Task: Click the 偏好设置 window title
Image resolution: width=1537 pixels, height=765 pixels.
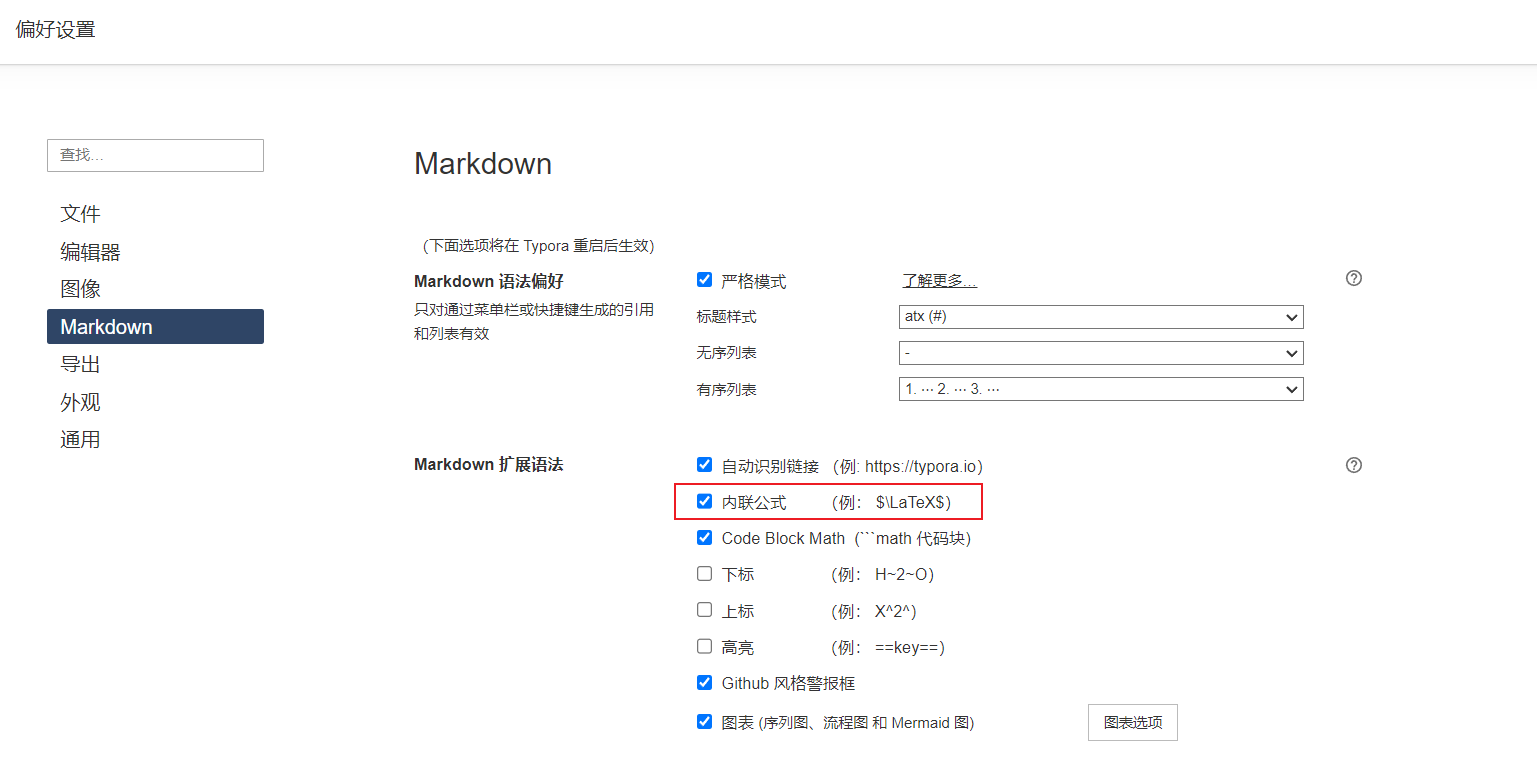Action: coord(56,30)
